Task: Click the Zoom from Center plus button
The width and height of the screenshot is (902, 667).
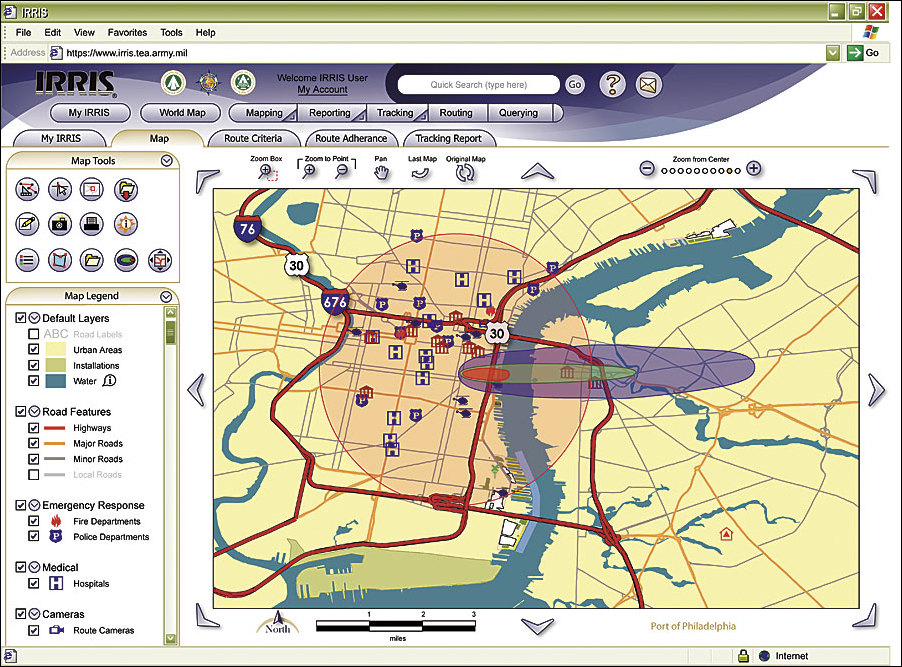Action: pyautogui.click(x=754, y=169)
